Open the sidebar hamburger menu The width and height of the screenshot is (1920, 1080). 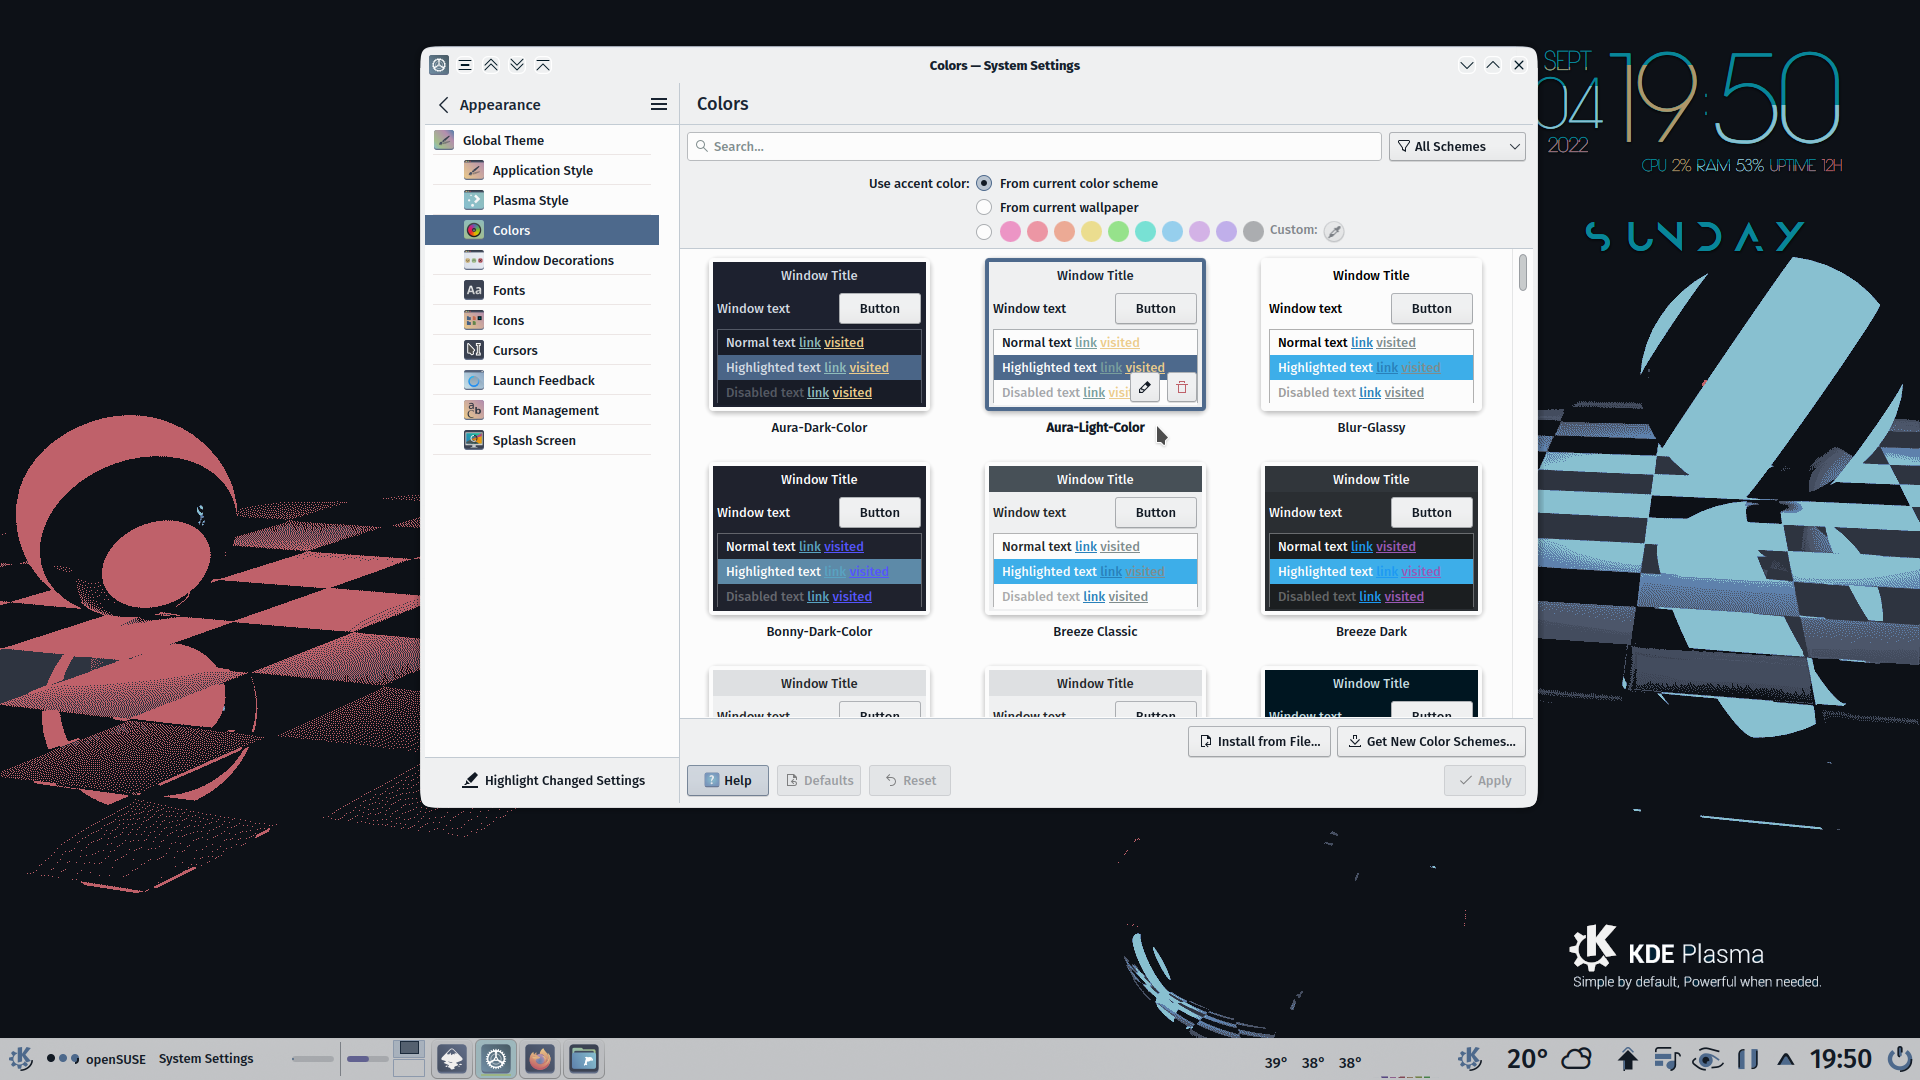(659, 104)
